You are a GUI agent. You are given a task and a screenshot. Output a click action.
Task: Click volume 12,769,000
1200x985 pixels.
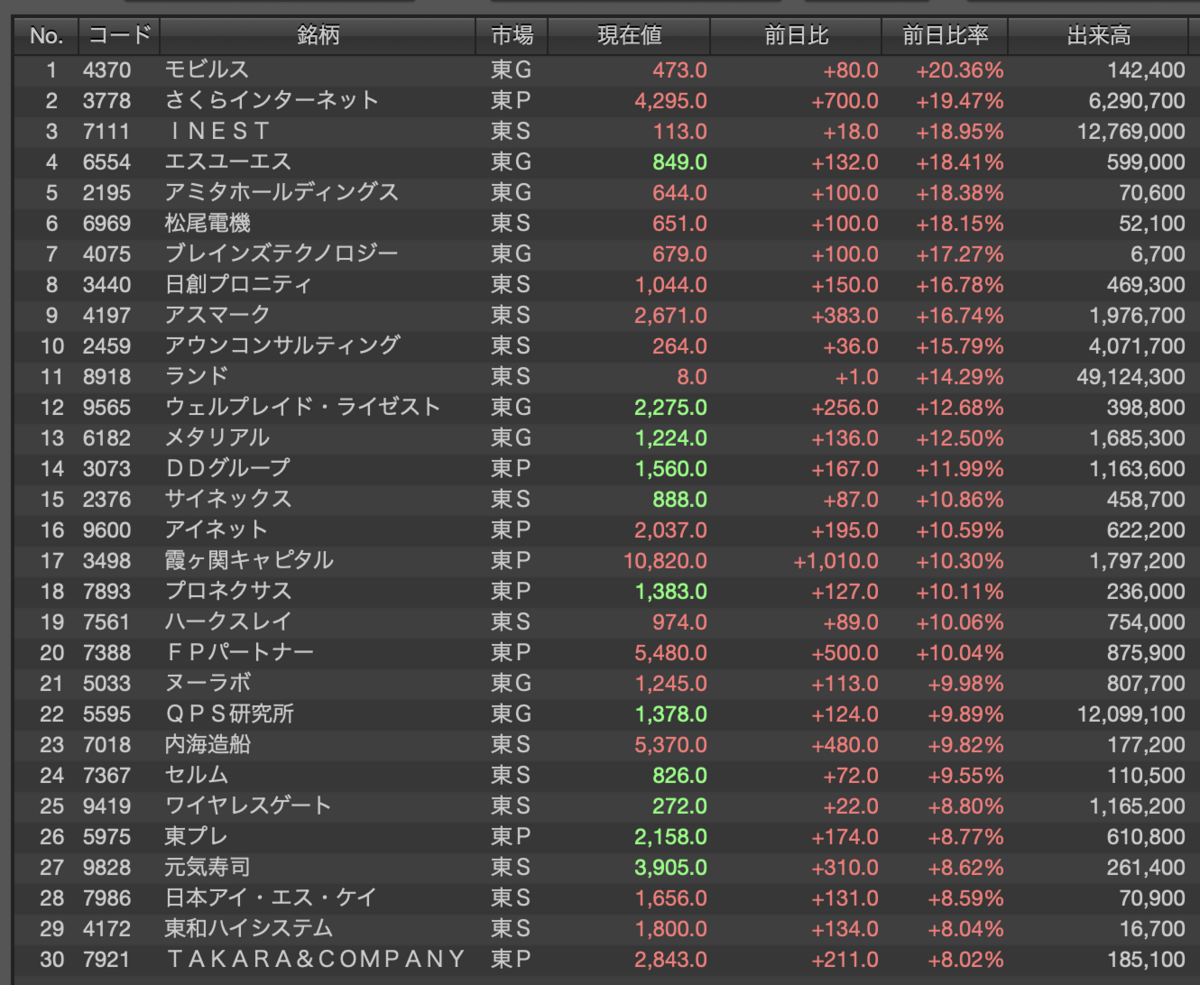(1132, 131)
